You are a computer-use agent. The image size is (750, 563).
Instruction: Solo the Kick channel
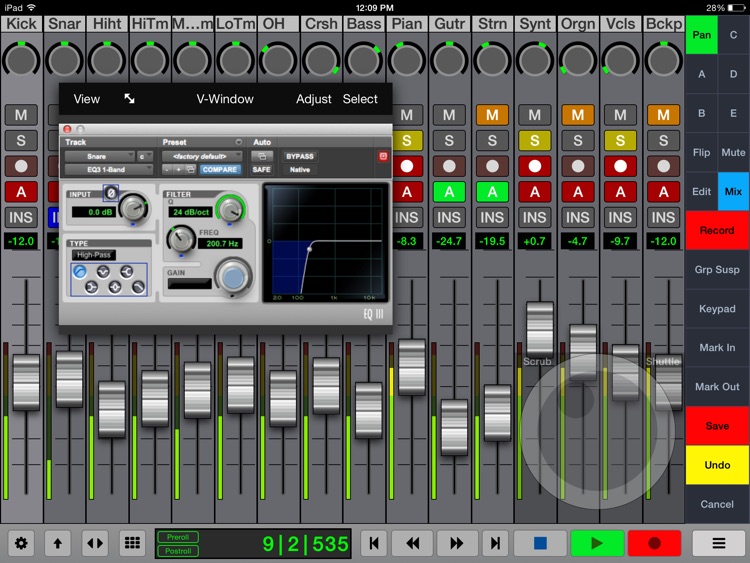point(21,141)
